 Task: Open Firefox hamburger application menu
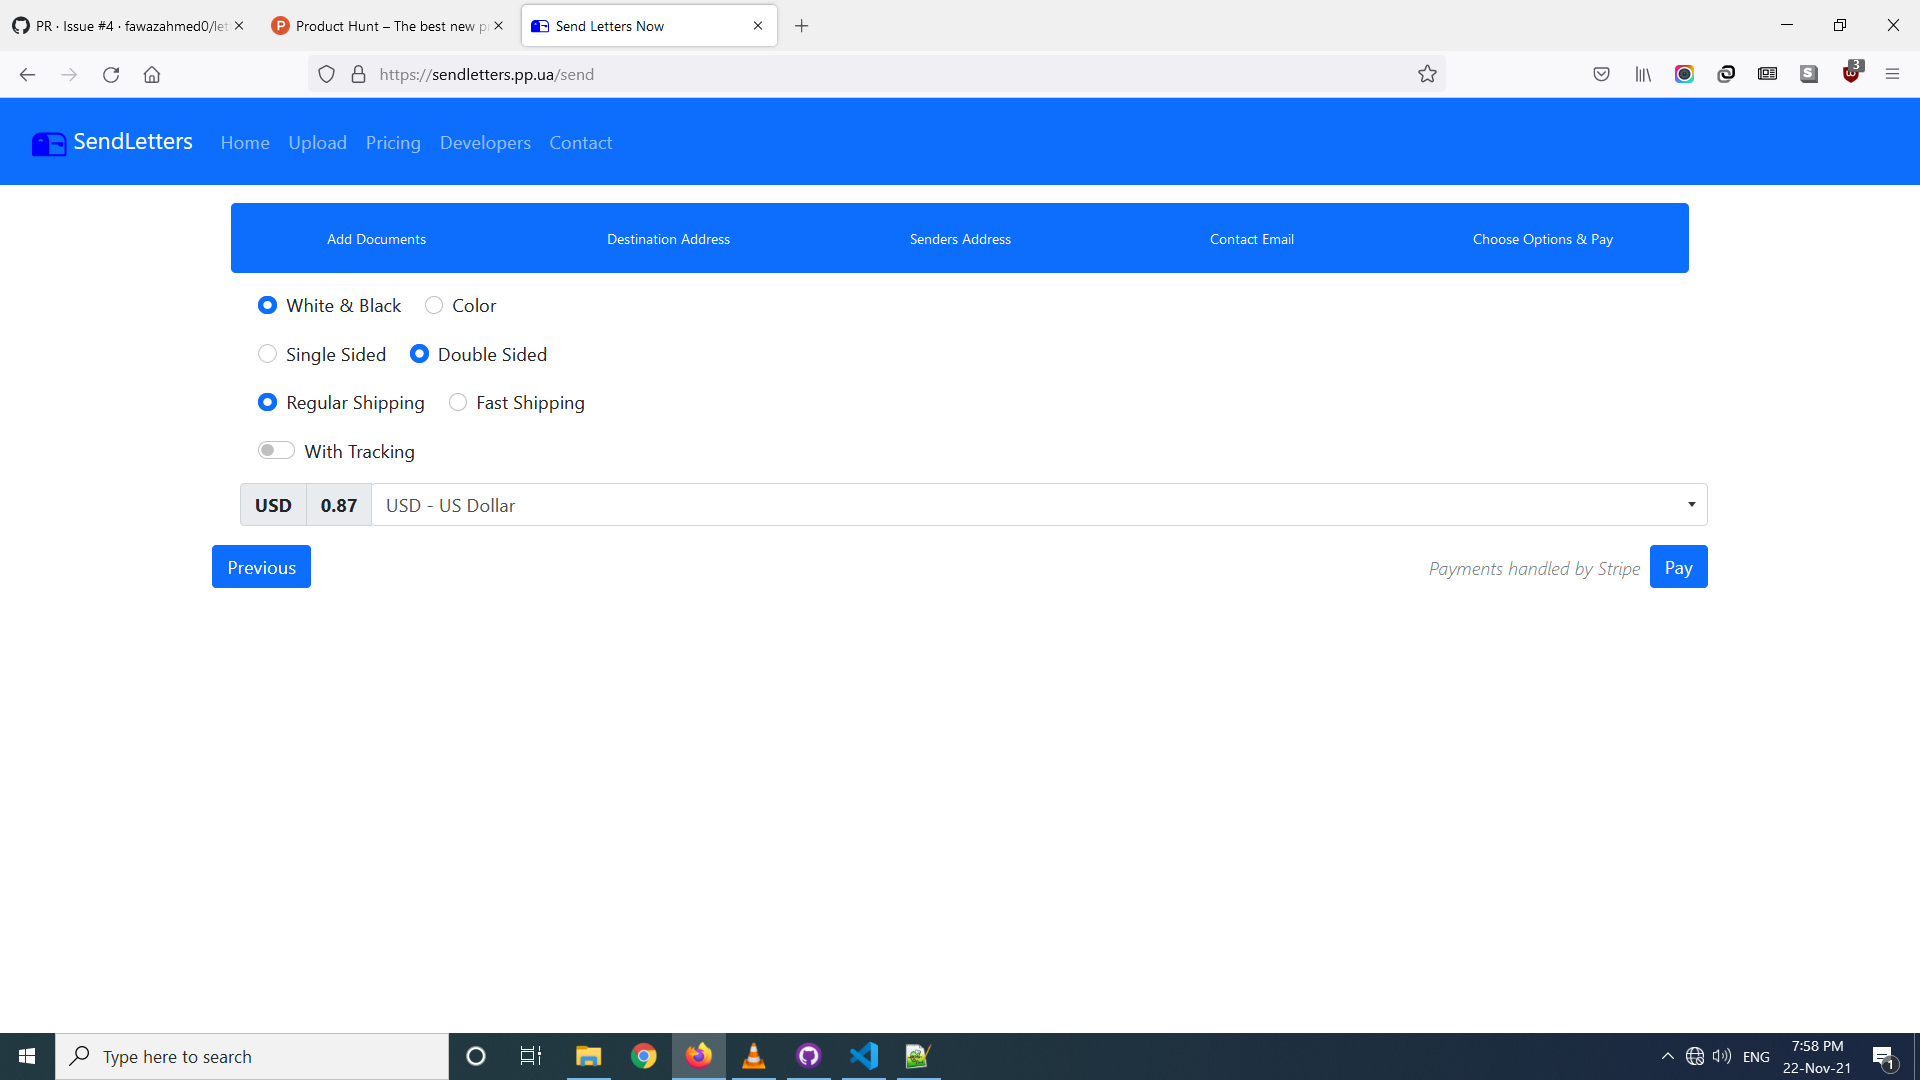pyautogui.click(x=1892, y=74)
